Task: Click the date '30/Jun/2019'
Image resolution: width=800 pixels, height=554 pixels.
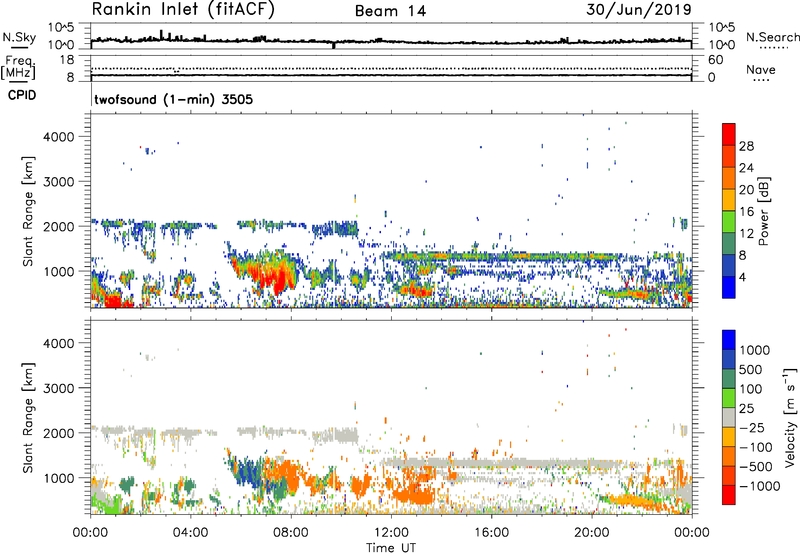Action: pos(639,9)
